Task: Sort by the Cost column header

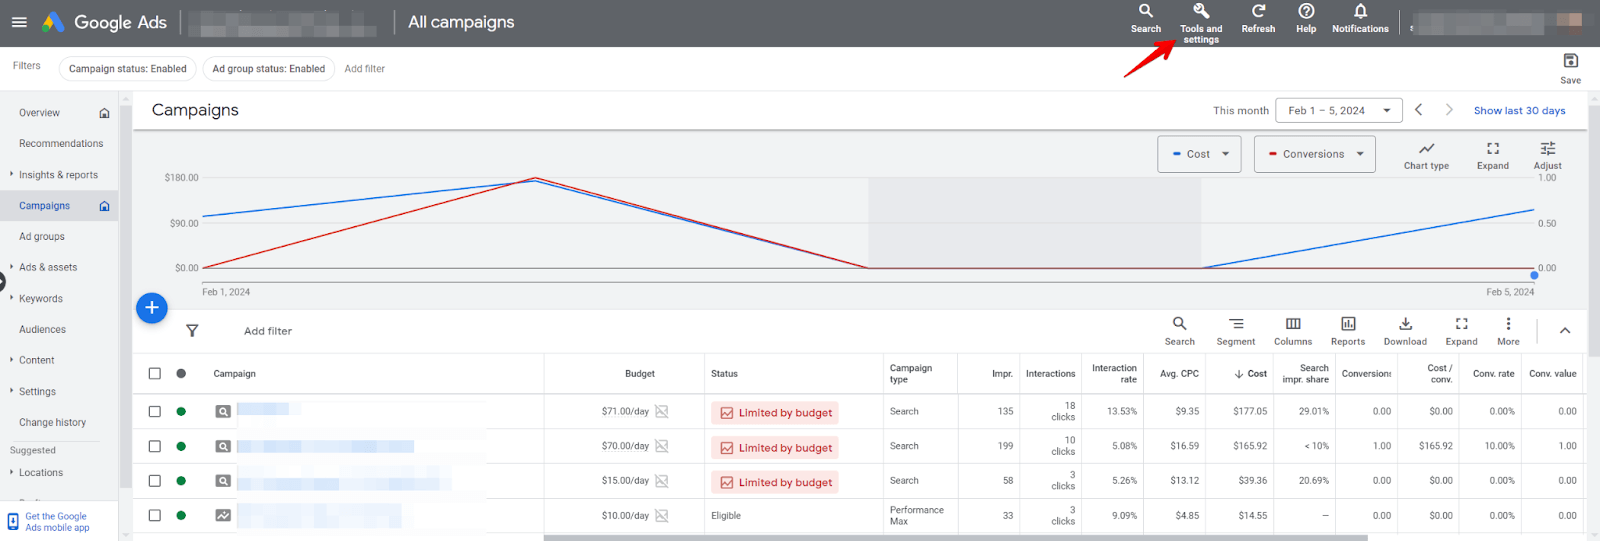Action: [1250, 374]
